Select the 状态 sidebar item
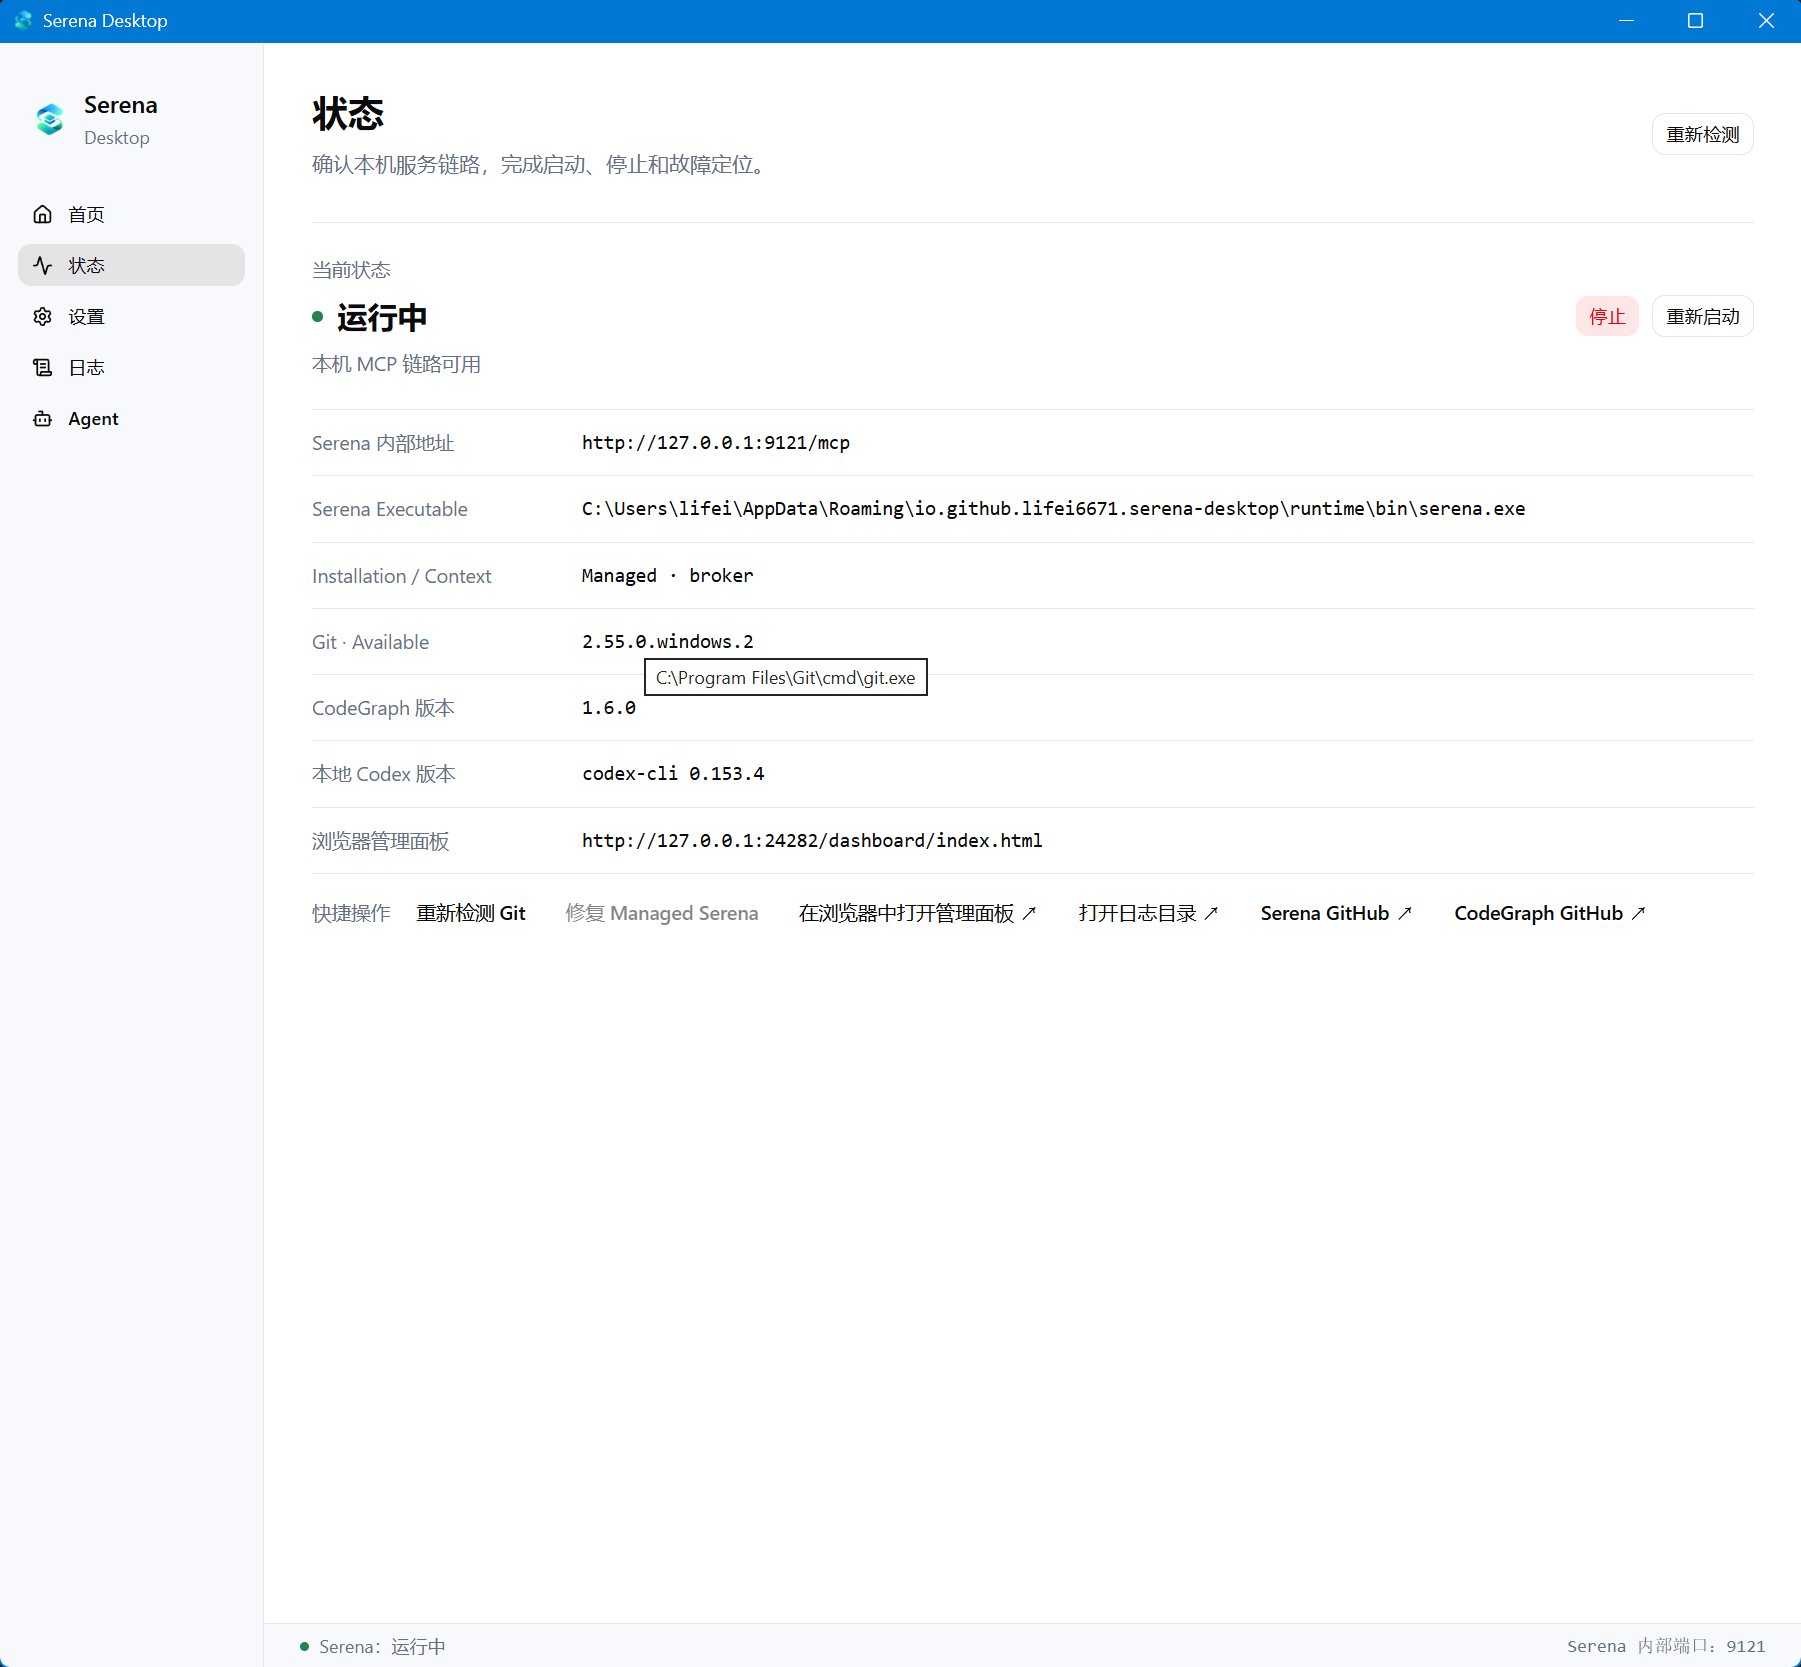Viewport: 1801px width, 1667px height. coord(131,265)
